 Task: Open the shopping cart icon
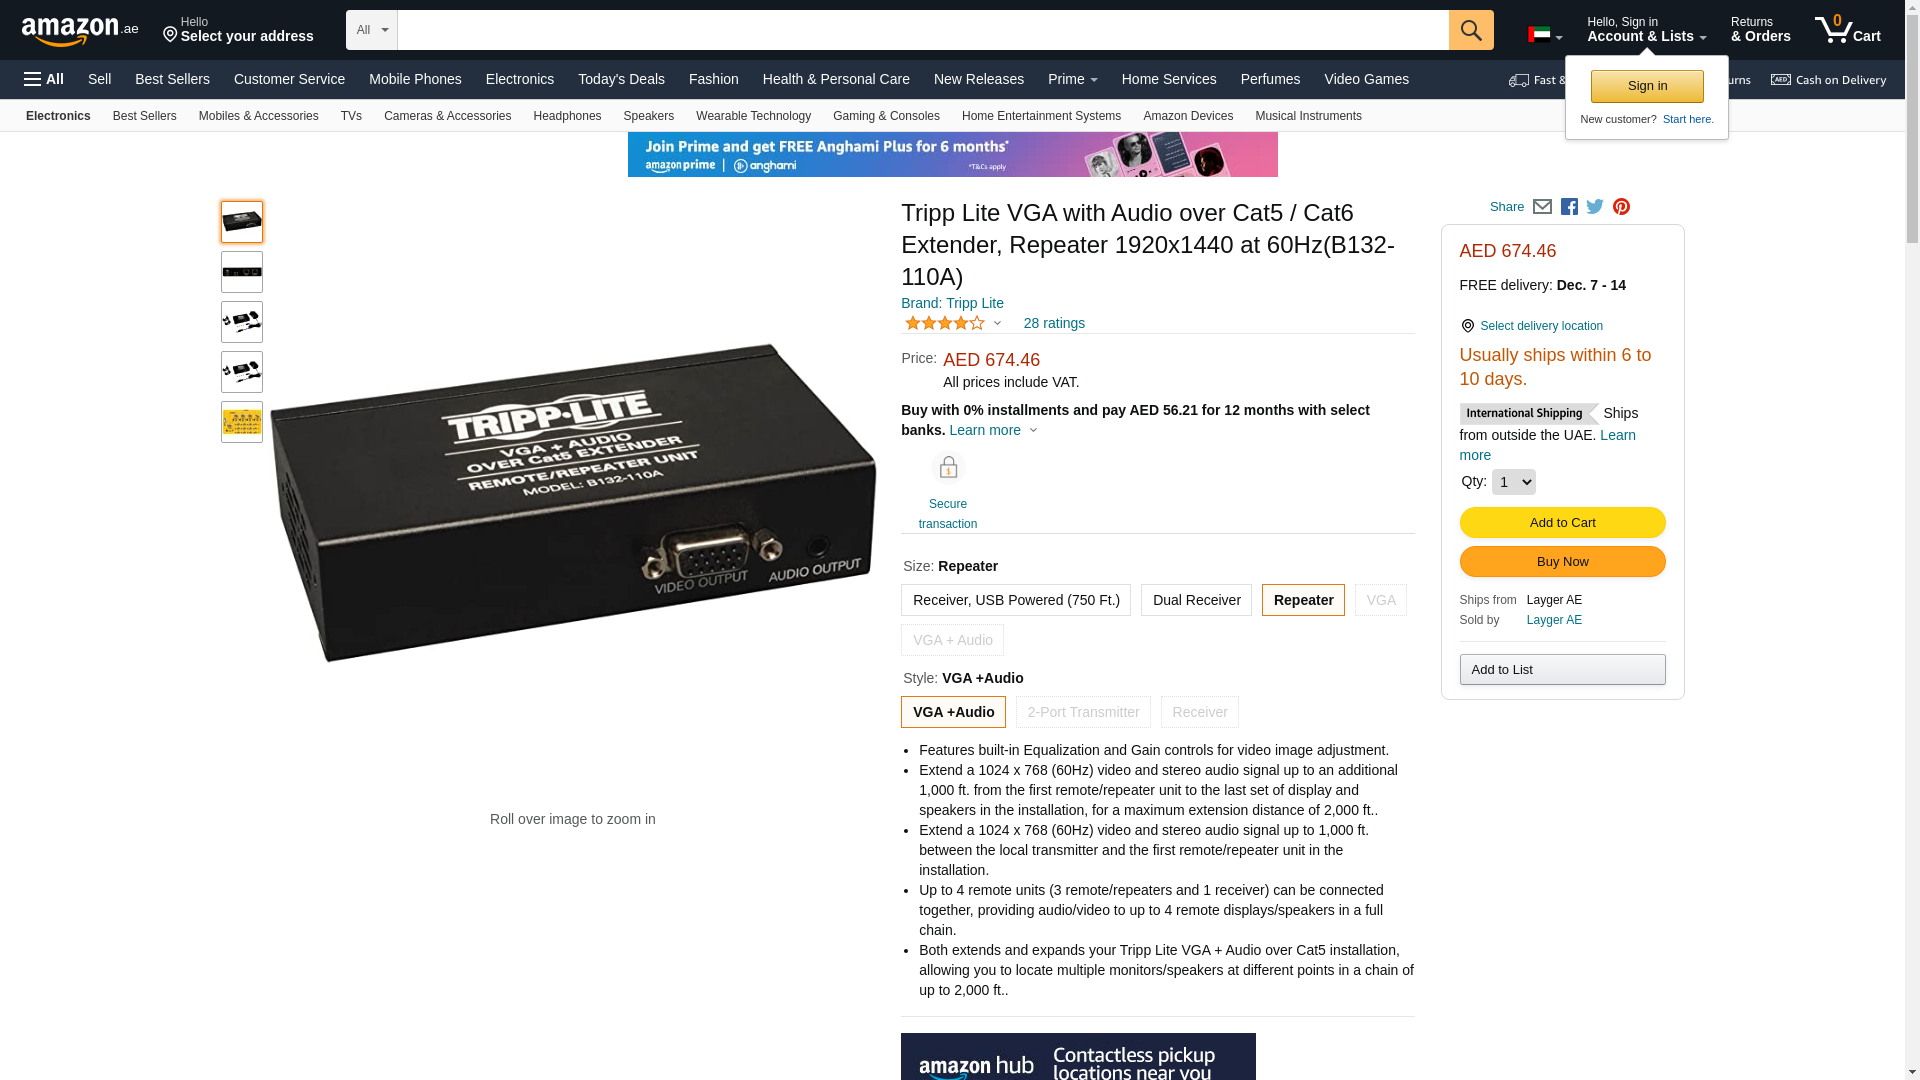(1847, 30)
